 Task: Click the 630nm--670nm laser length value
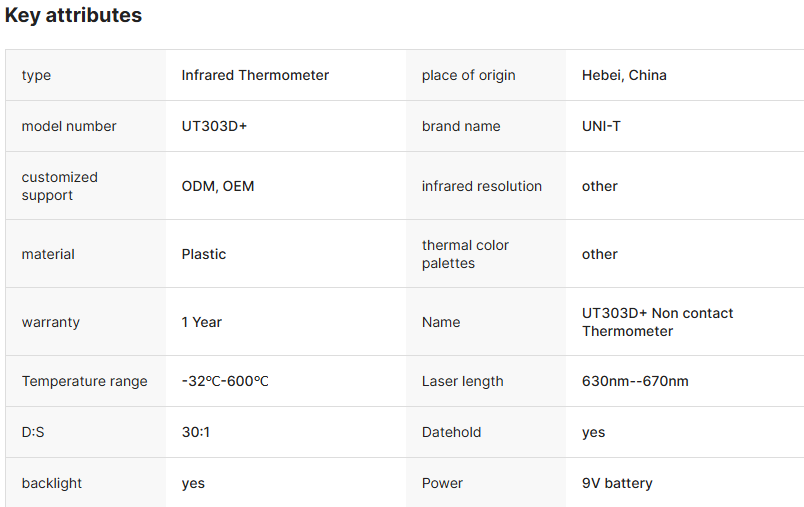coord(635,381)
